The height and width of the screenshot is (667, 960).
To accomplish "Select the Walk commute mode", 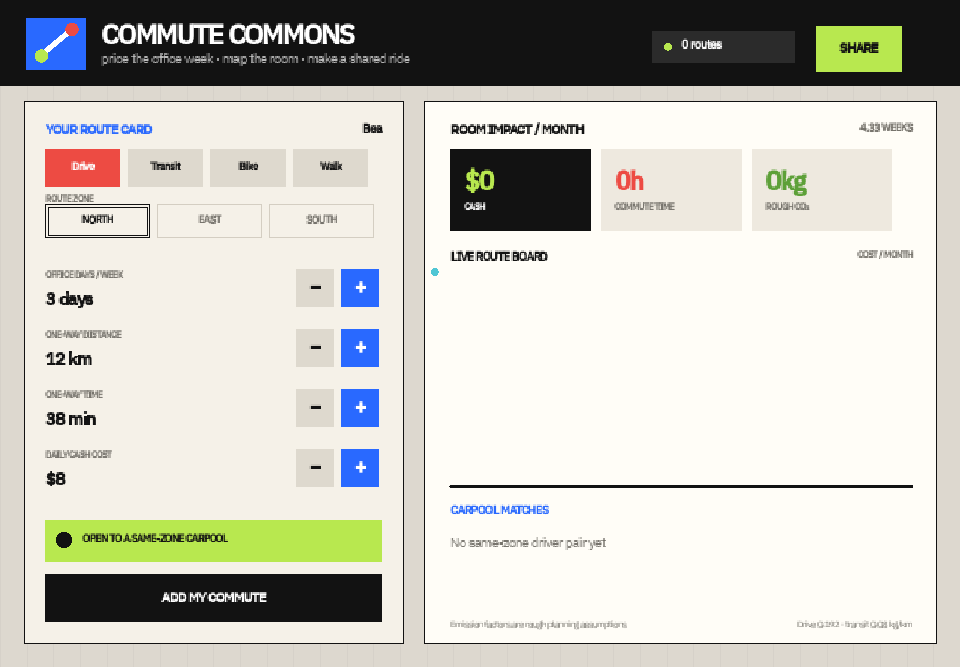I will [x=331, y=167].
